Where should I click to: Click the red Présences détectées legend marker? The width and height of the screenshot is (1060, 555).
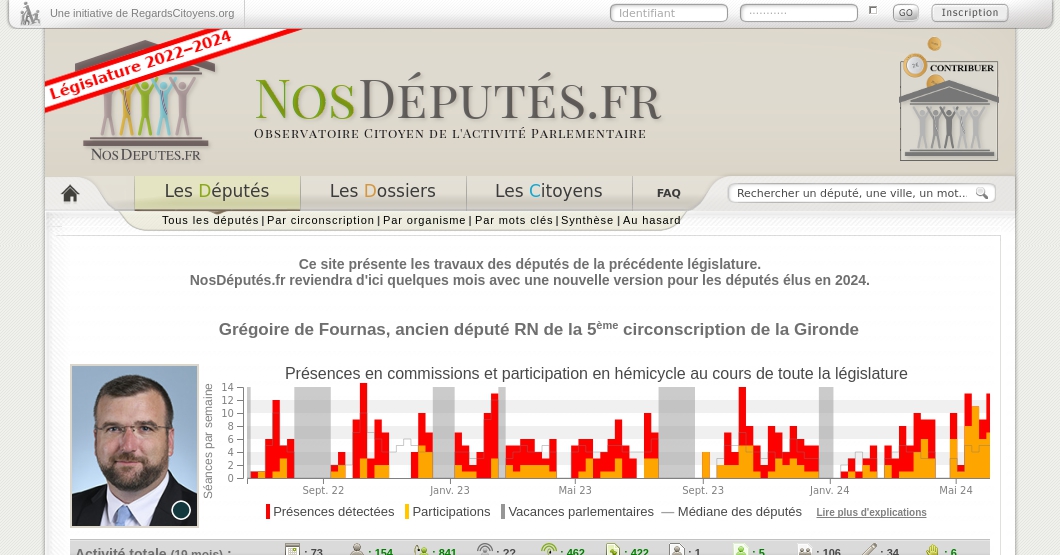coord(268,512)
